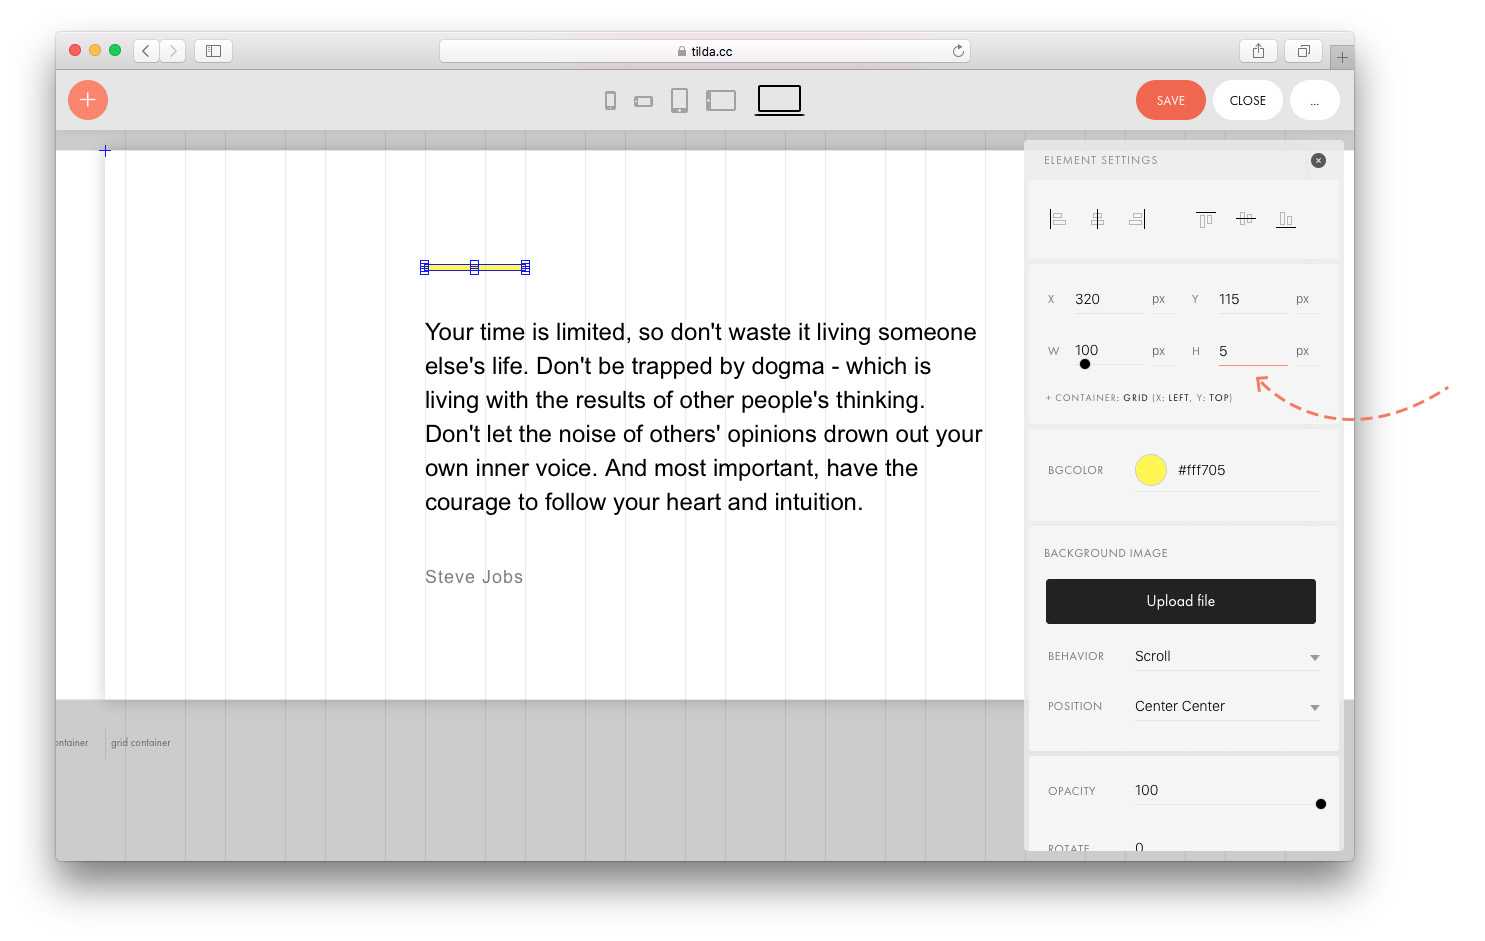Open the Behavior Scroll dropdown

(x=1226, y=657)
